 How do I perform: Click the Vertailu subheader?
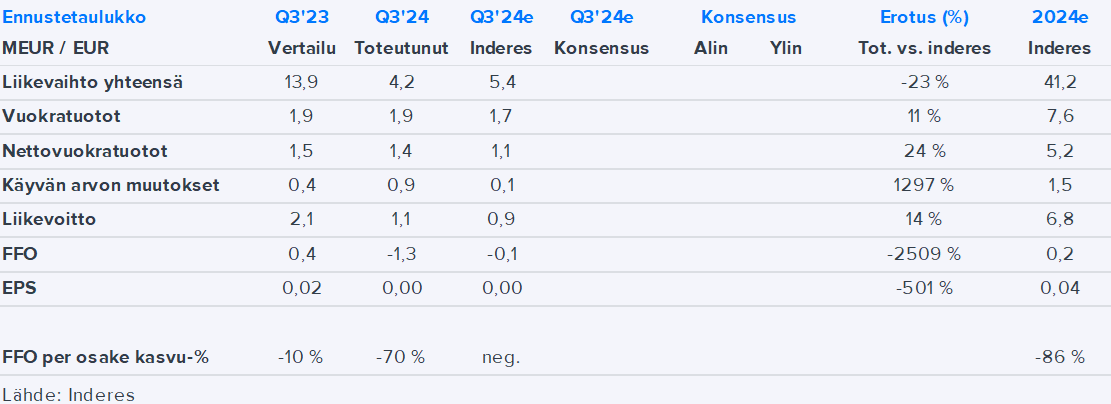coord(301,48)
